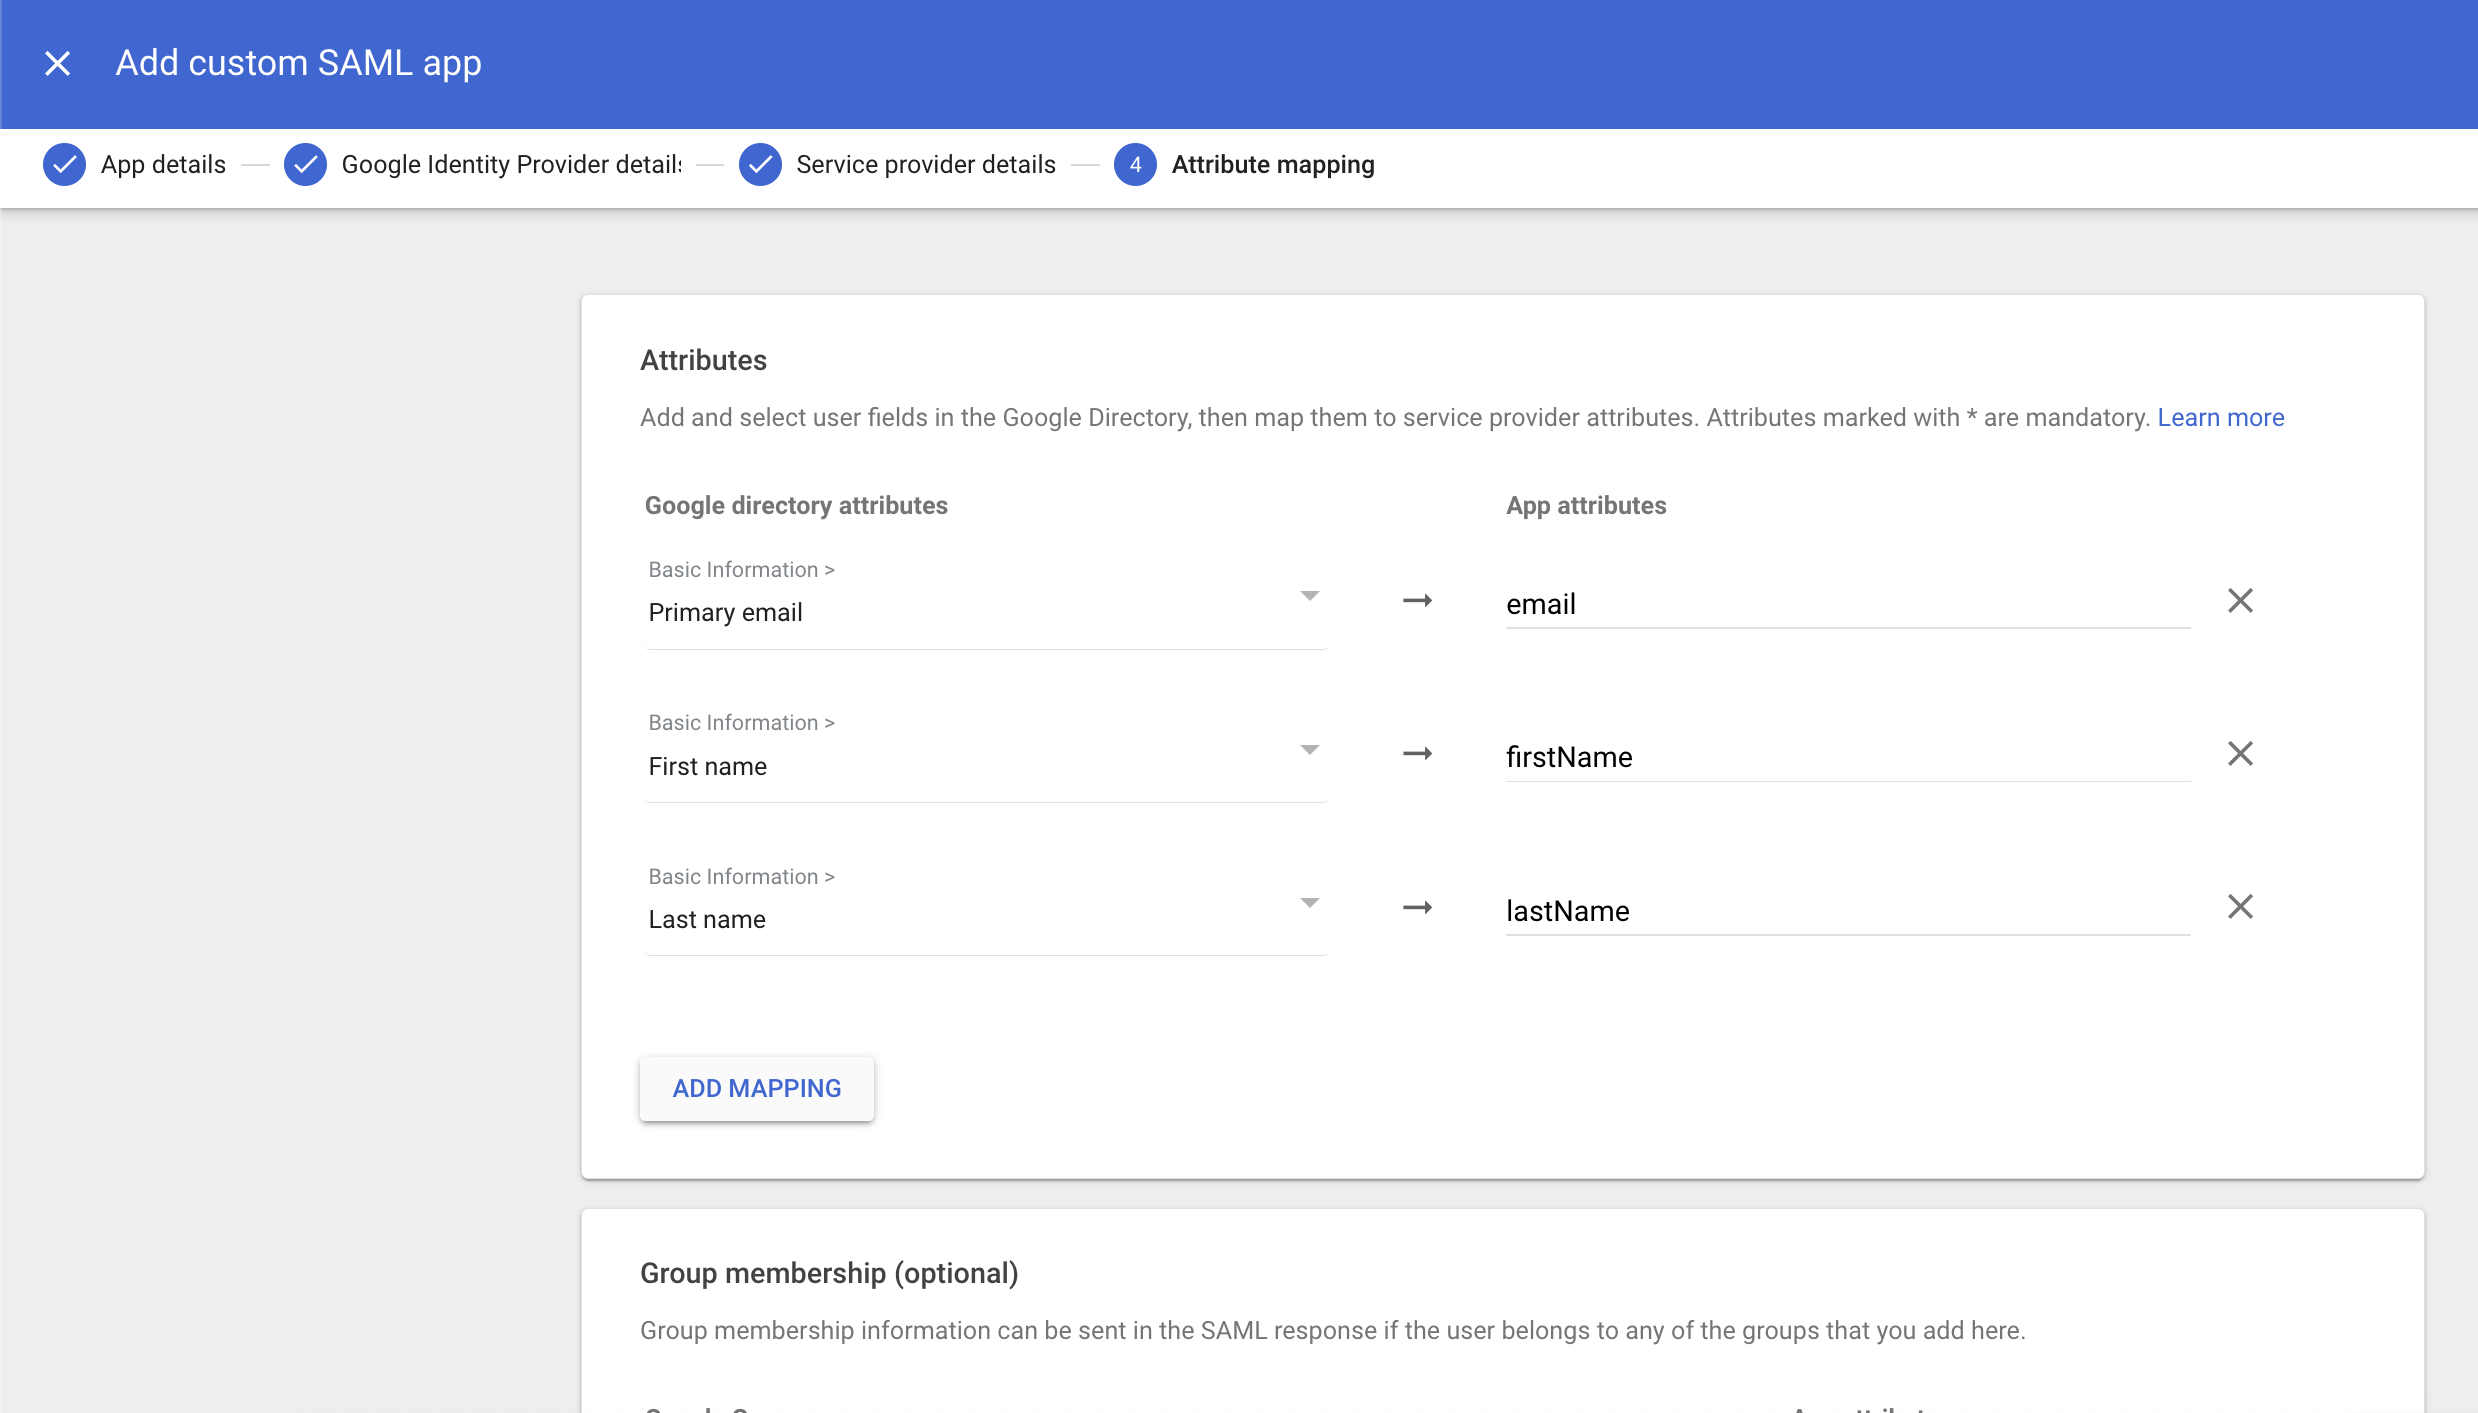Select the Attribute mapping step label
Image resolution: width=2478 pixels, height=1413 pixels.
pyautogui.click(x=1272, y=165)
